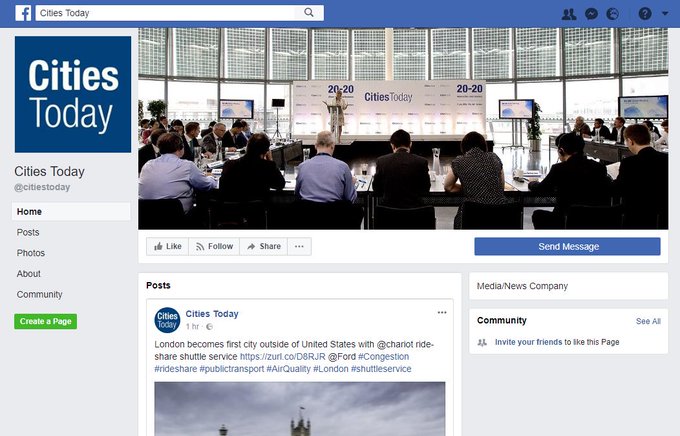Open the #London hashtag
Viewport: 680px width, 436px height.
coord(330,369)
